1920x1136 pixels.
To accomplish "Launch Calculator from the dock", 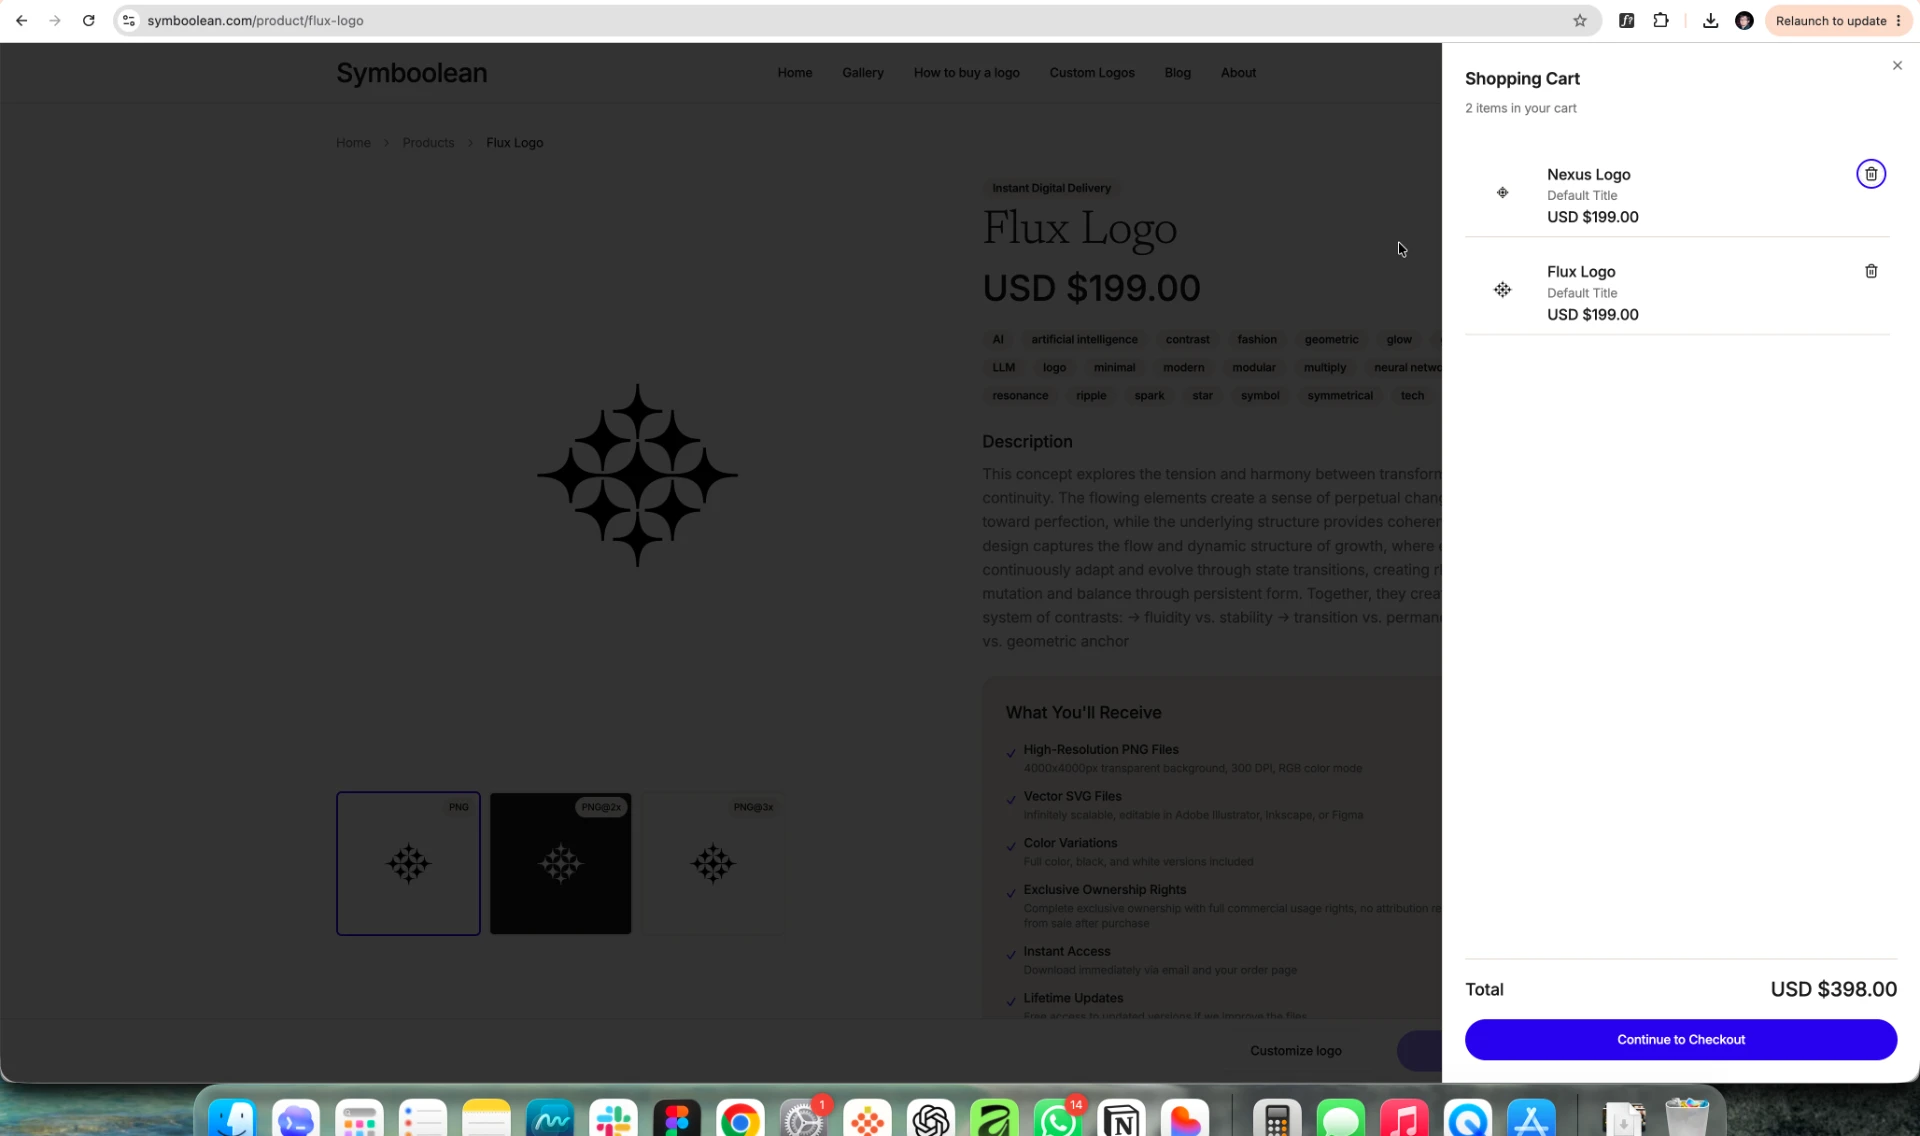I will tap(1277, 1120).
